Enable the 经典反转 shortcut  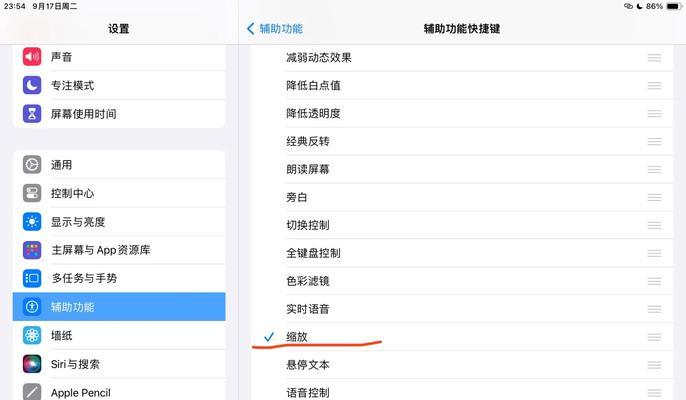point(462,141)
